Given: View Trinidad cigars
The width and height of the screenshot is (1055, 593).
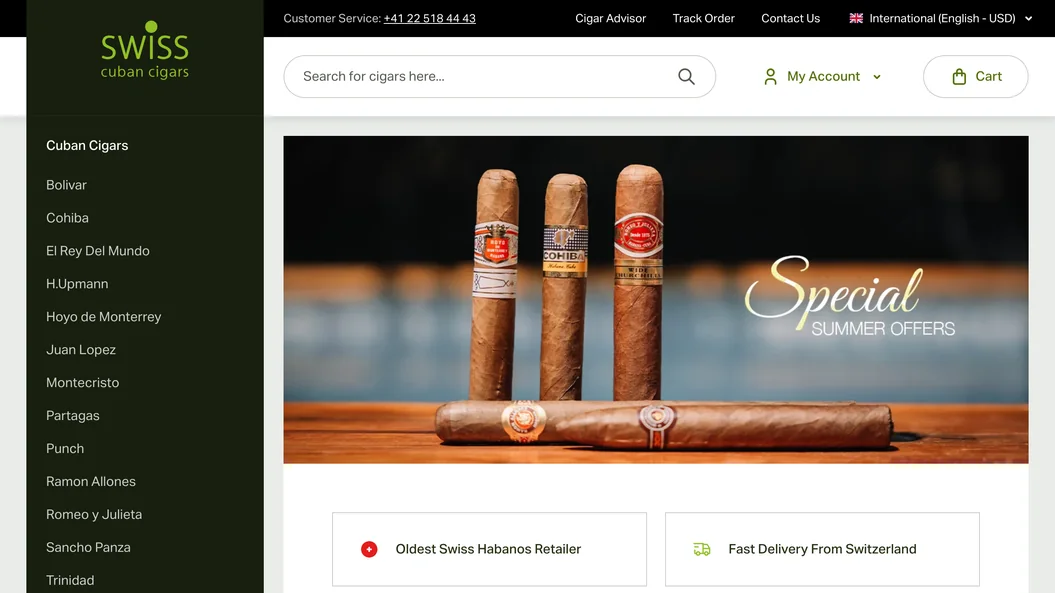Looking at the screenshot, I should [x=70, y=580].
